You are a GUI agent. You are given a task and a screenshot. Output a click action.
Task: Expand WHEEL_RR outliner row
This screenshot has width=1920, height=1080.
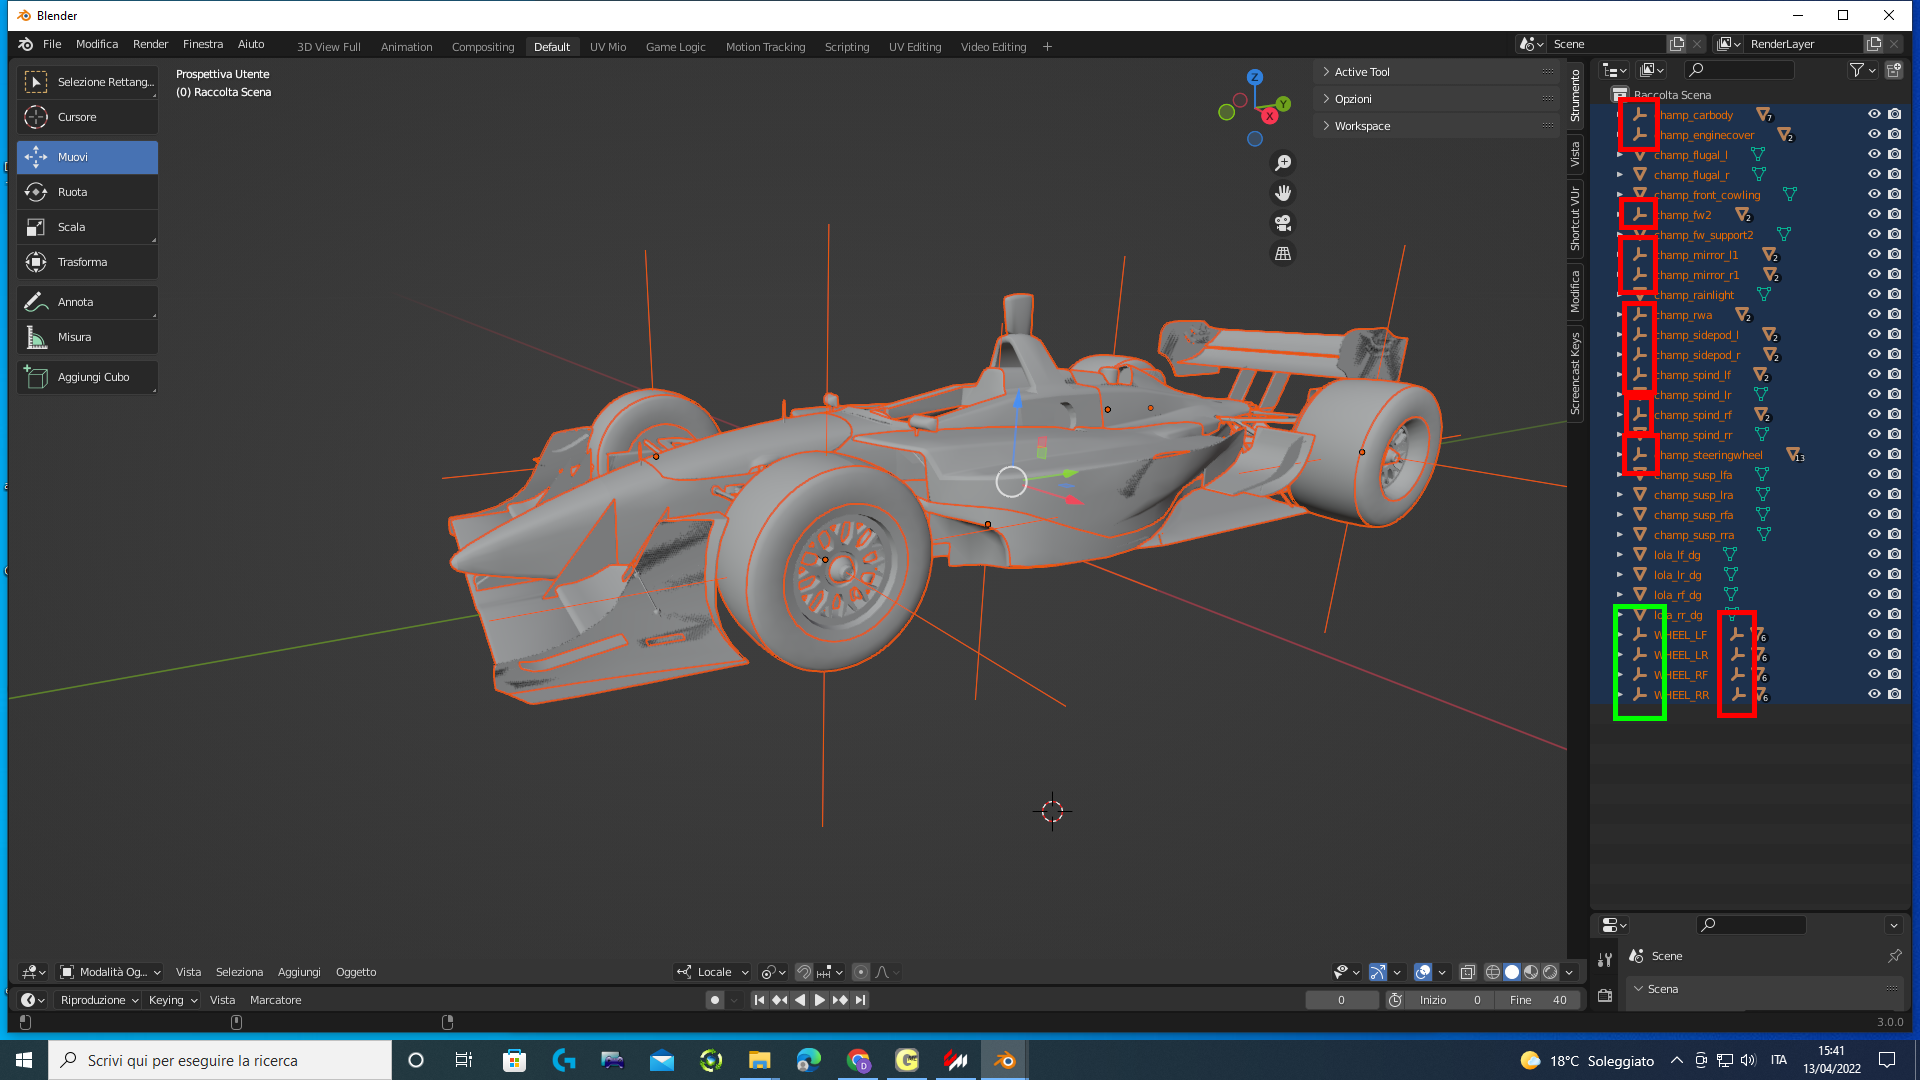point(1620,695)
